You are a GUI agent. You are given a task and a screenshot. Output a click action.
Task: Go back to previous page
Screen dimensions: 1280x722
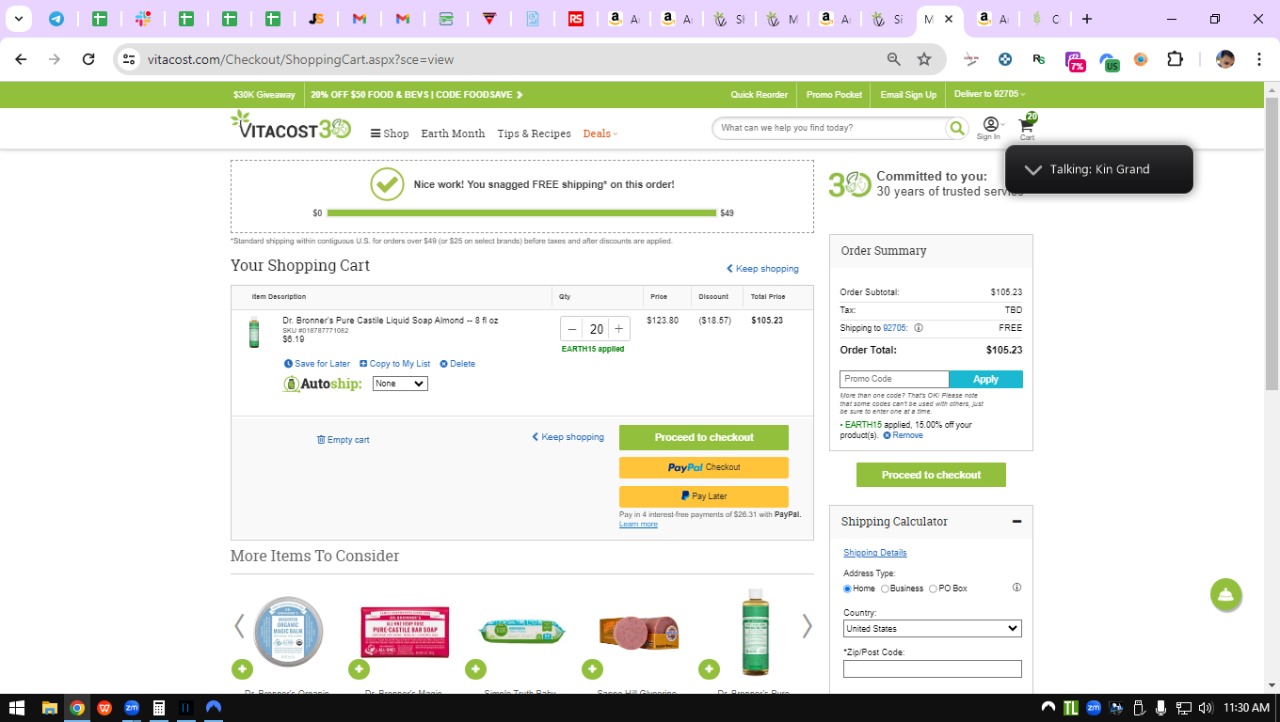[21, 59]
